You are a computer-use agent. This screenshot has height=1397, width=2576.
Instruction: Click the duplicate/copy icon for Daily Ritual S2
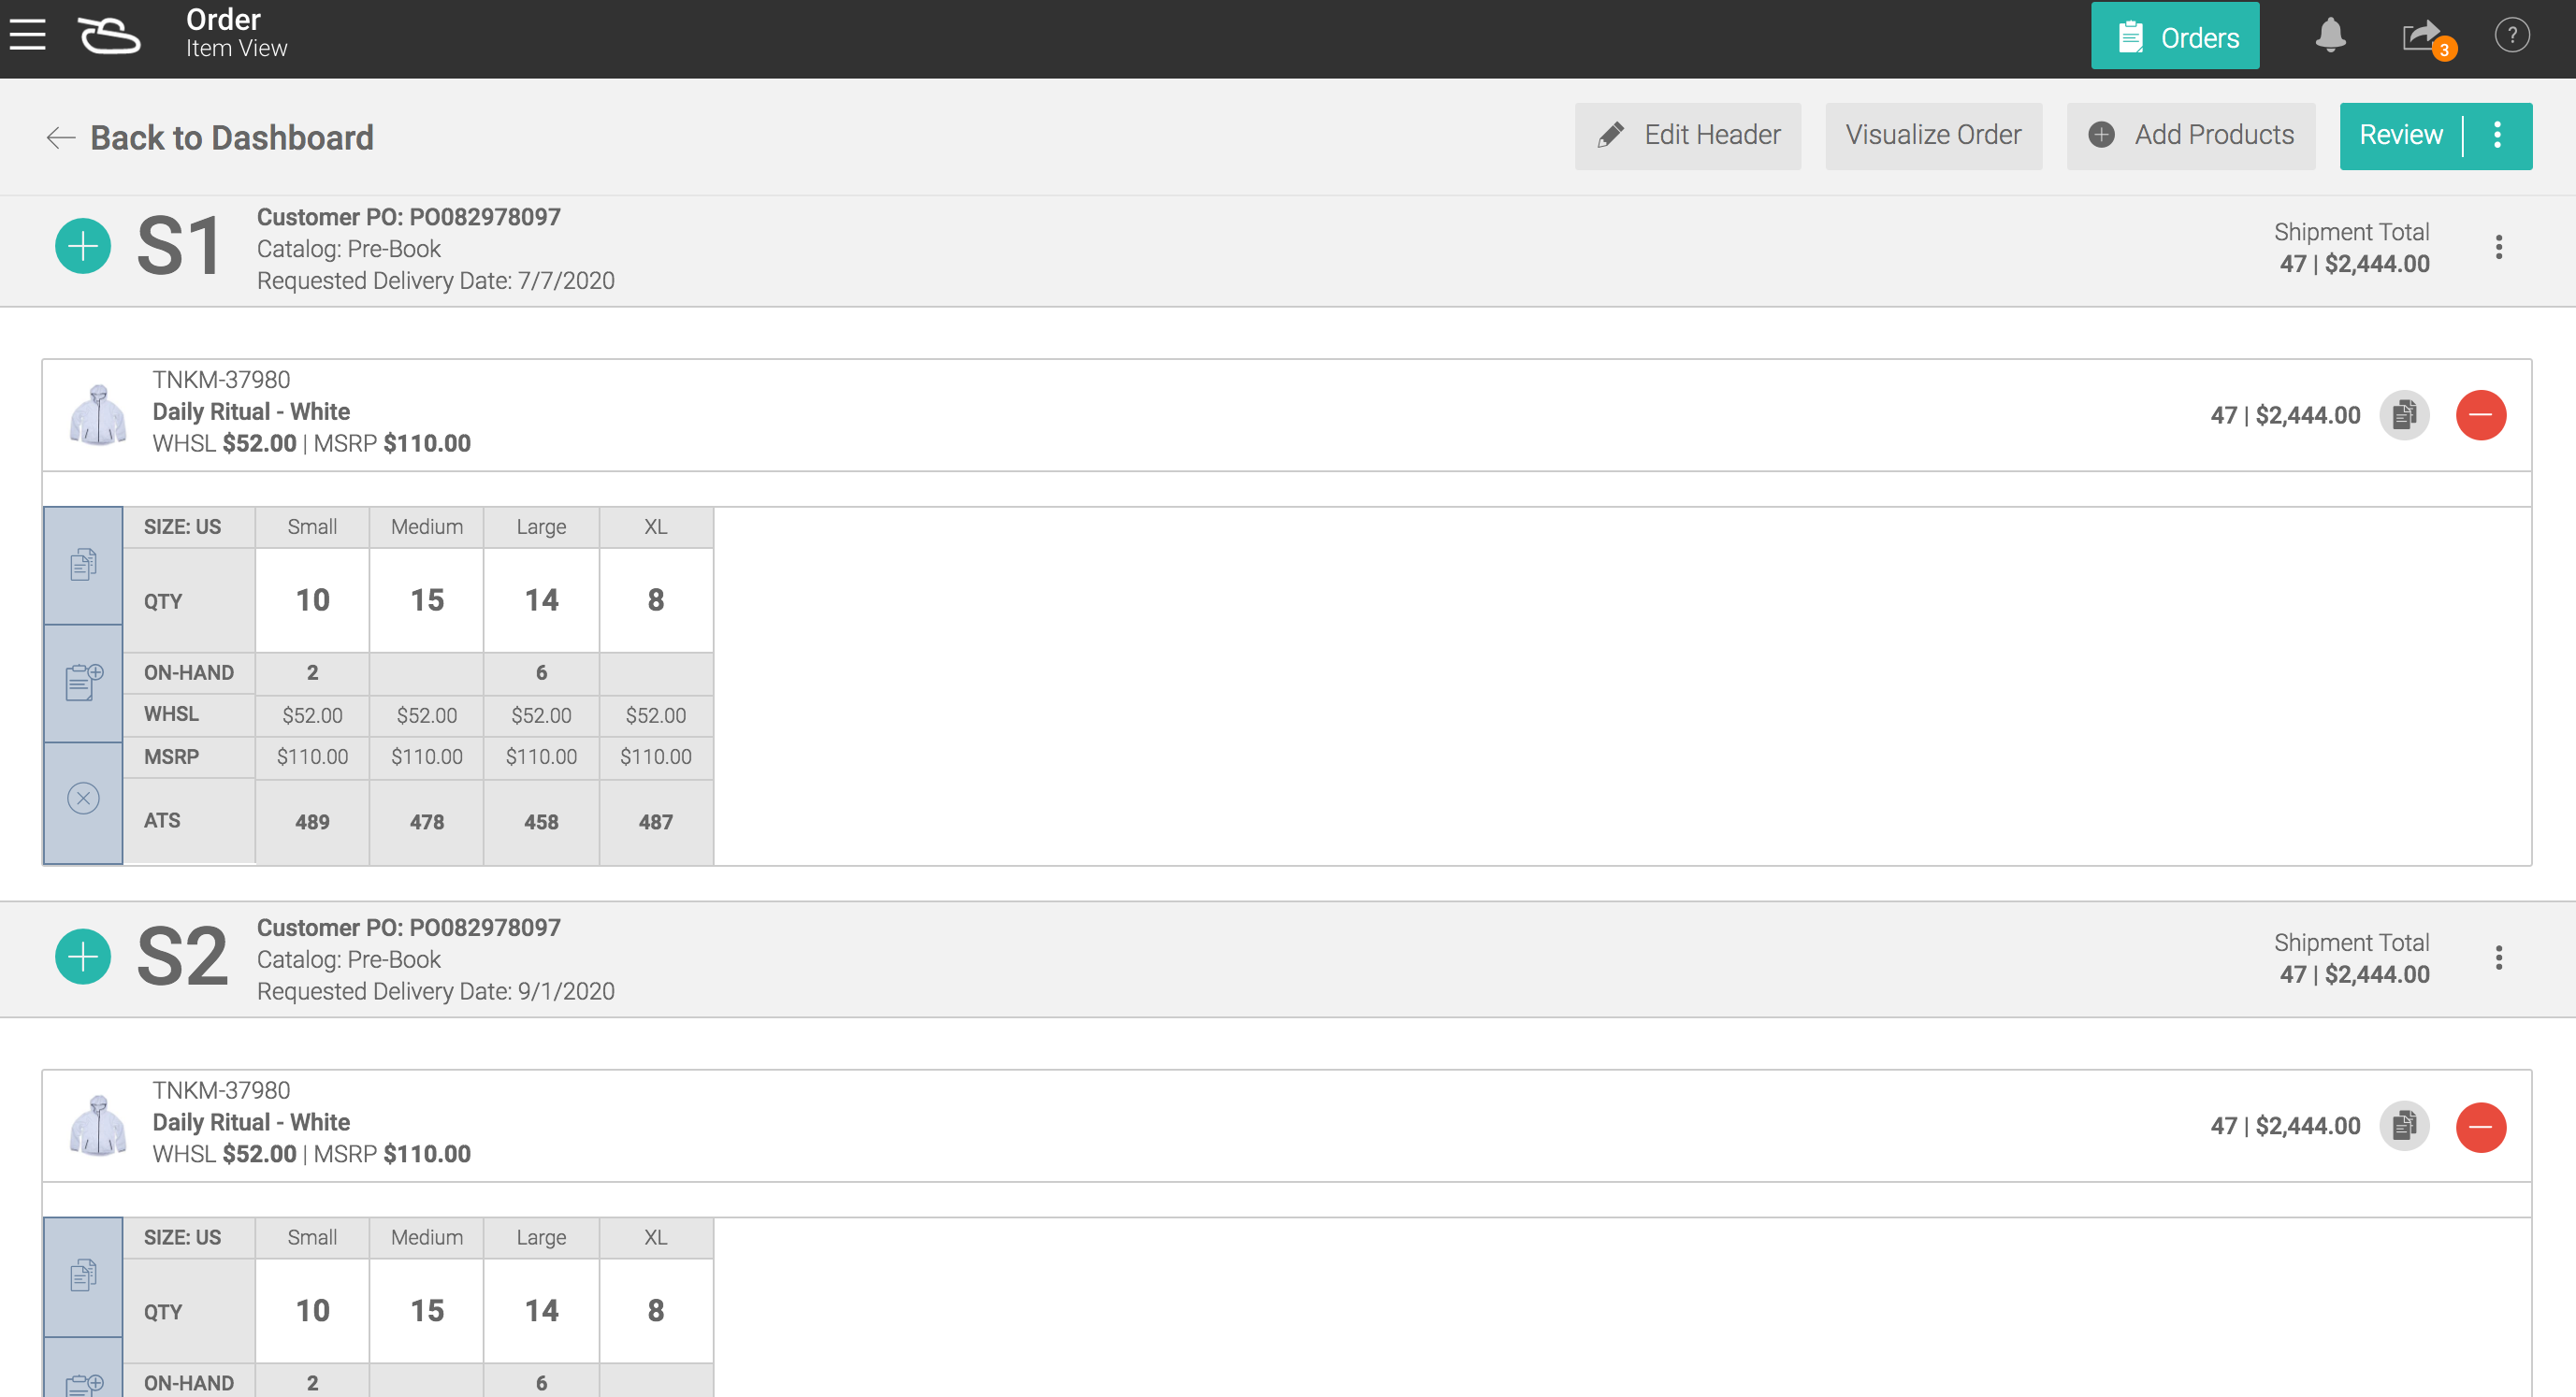coord(2404,1127)
